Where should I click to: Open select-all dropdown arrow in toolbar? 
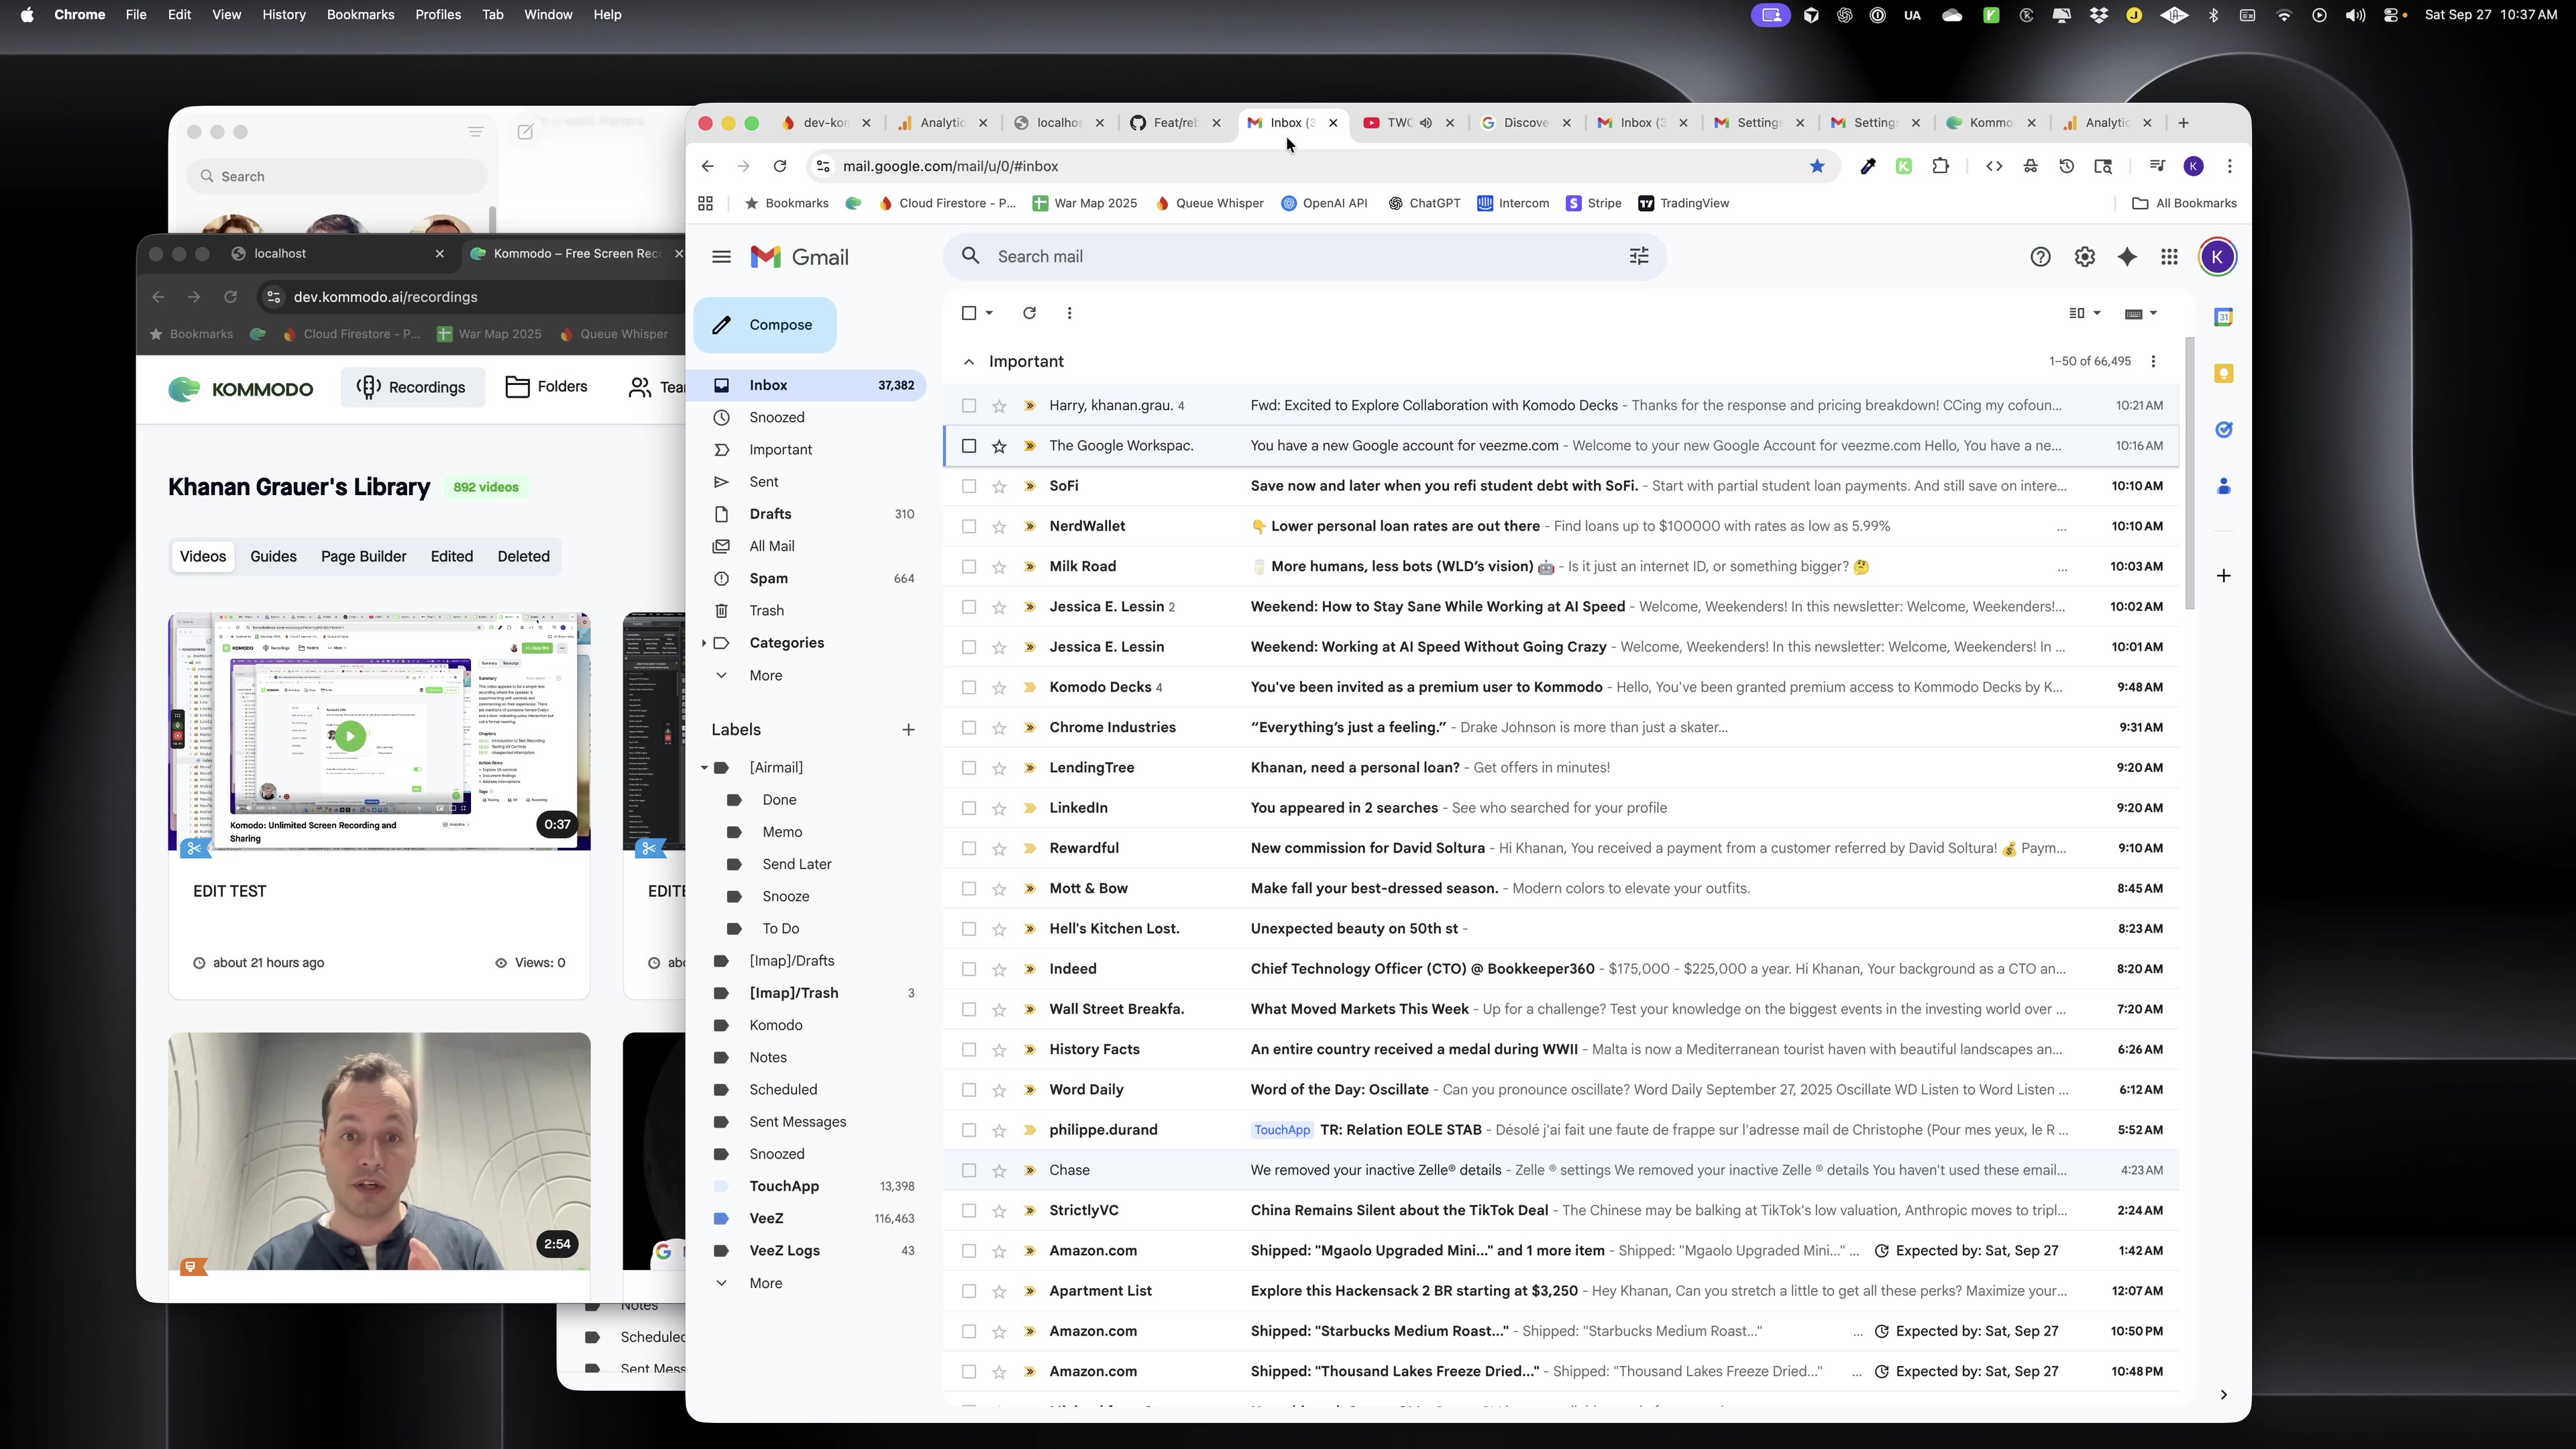(x=989, y=313)
